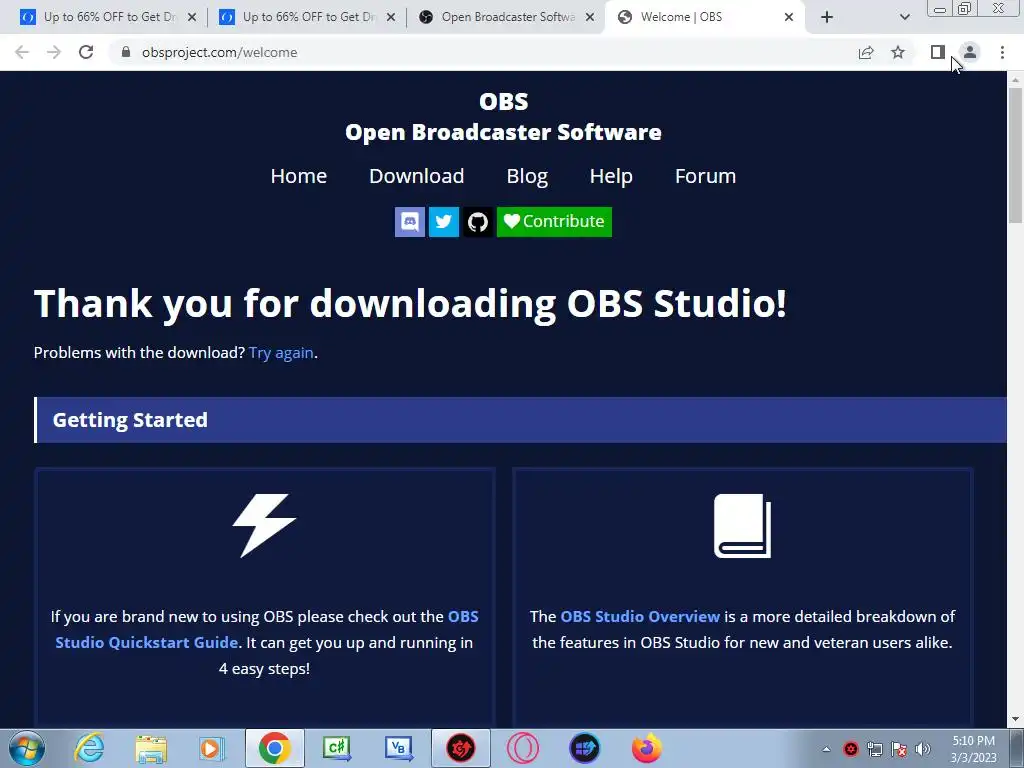Launch Firefox from the taskbar
The image size is (1024, 768).
pos(647,748)
